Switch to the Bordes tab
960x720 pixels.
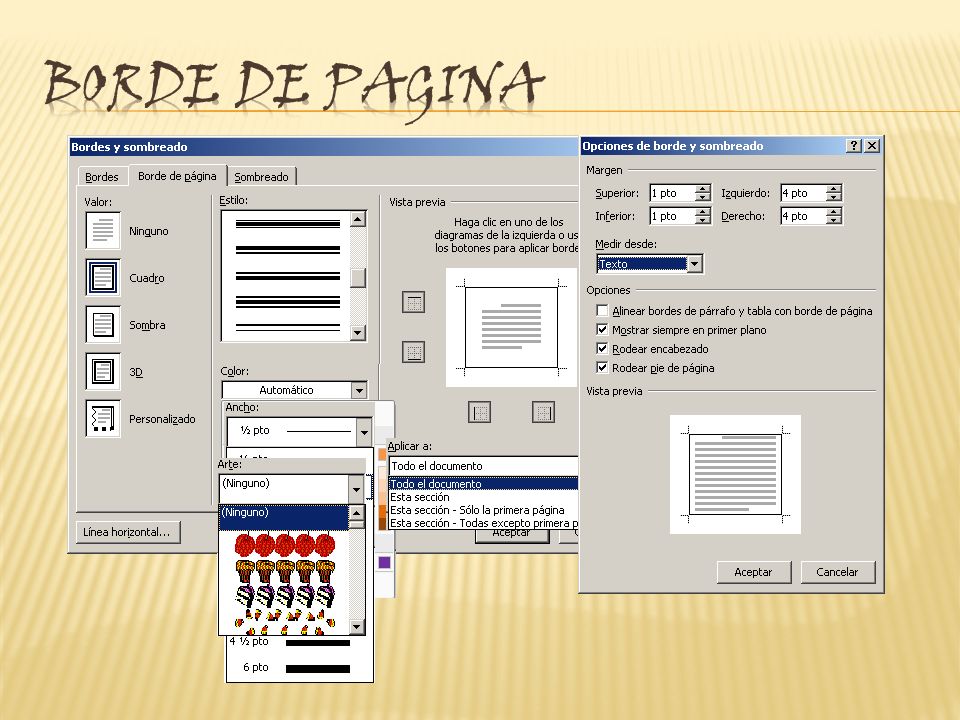102,177
